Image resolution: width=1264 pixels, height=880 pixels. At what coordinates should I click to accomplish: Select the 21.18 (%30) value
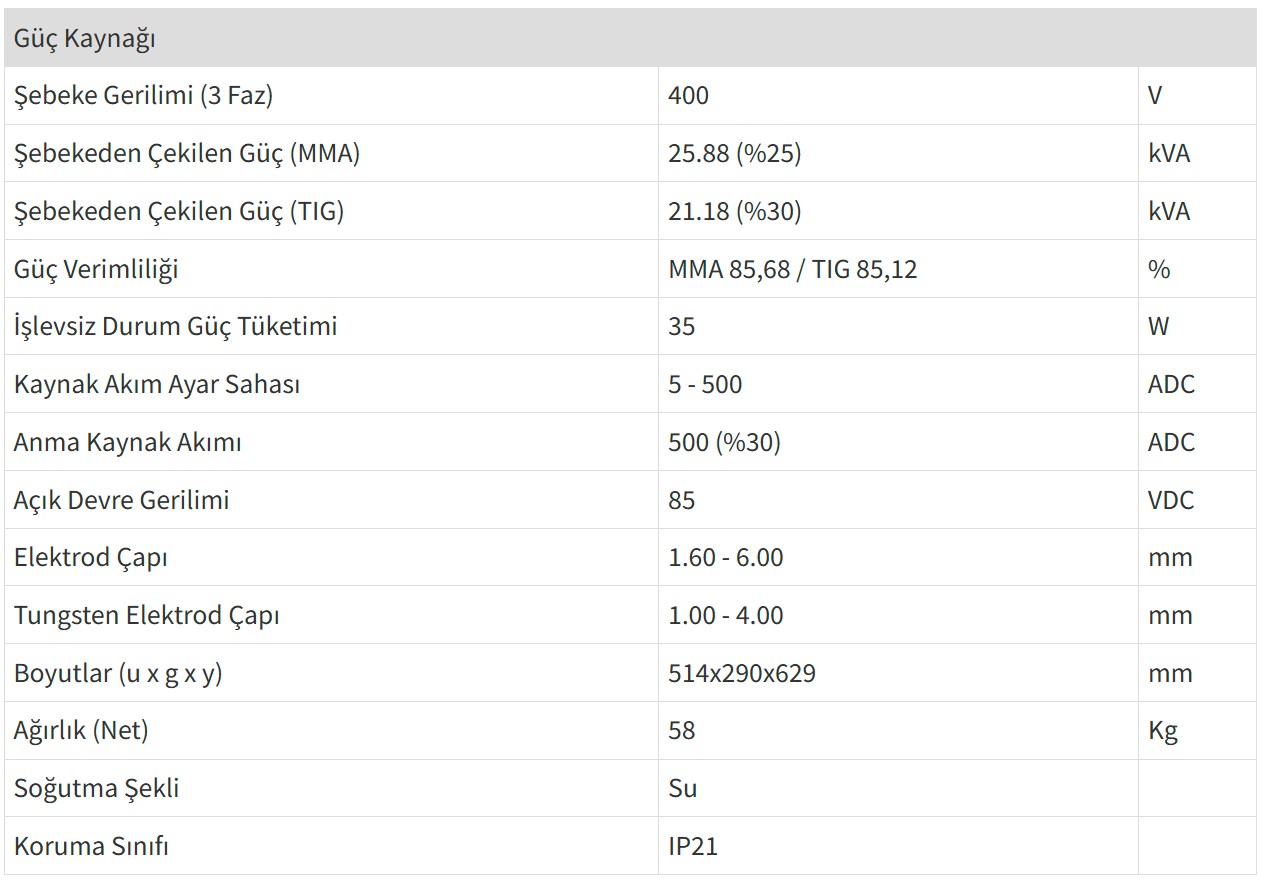pyautogui.click(x=734, y=212)
